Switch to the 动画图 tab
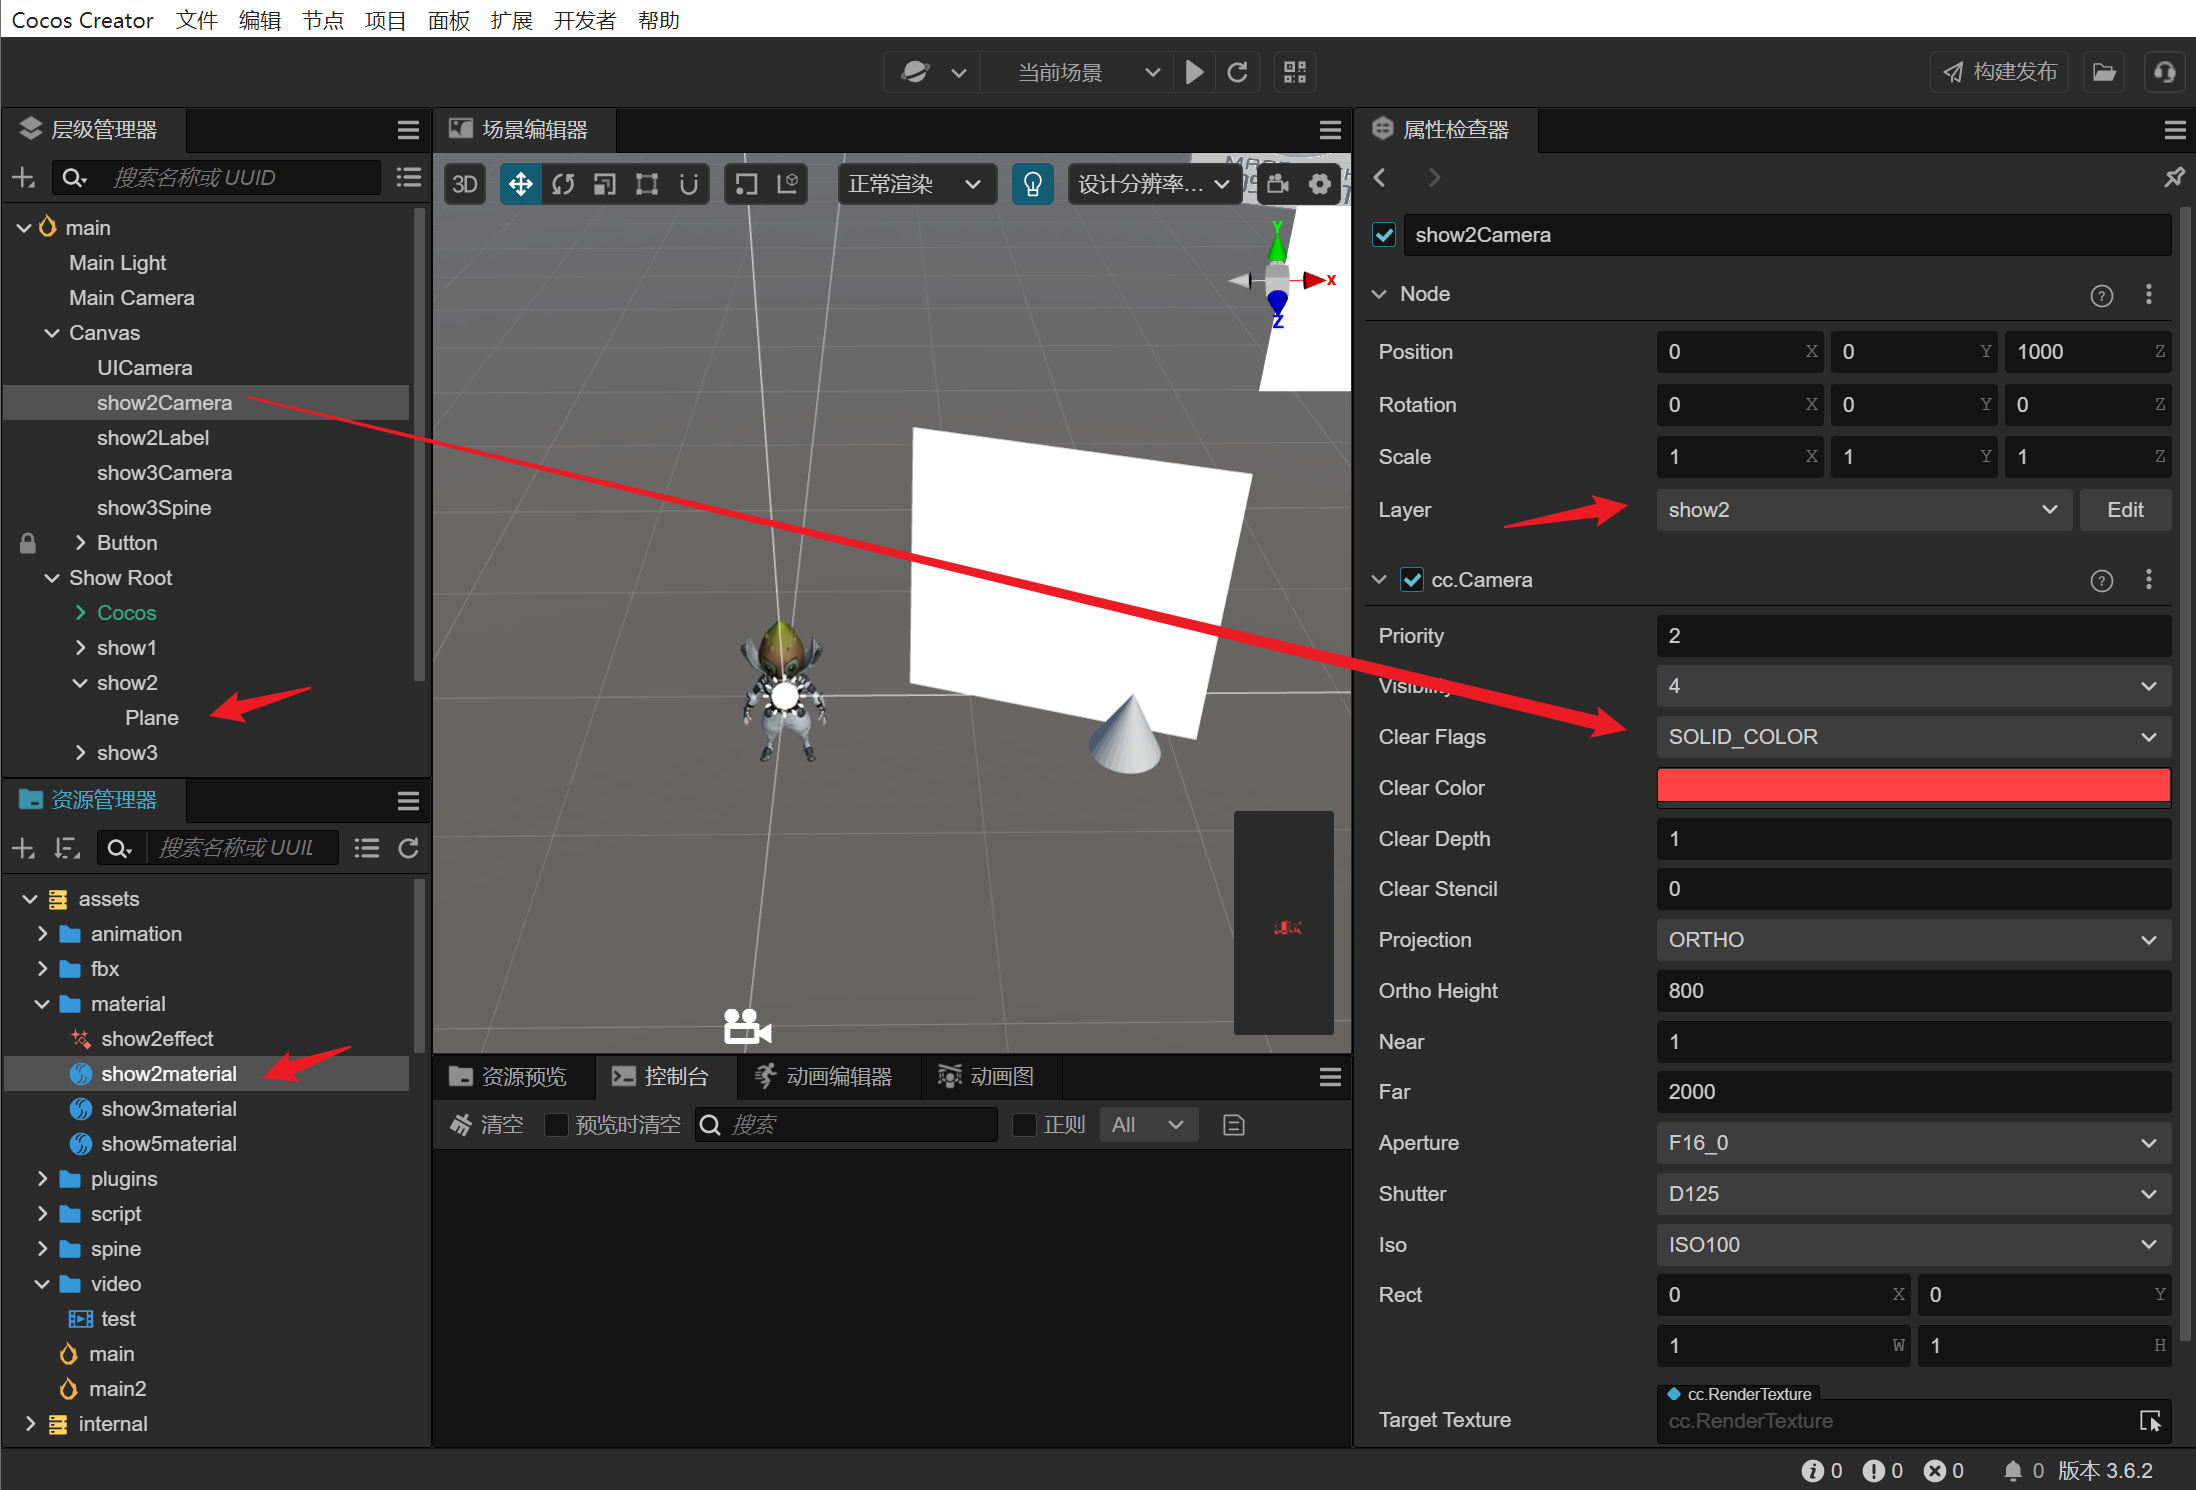Screen dimensions: 2196x1490 pyautogui.click(x=986, y=1077)
